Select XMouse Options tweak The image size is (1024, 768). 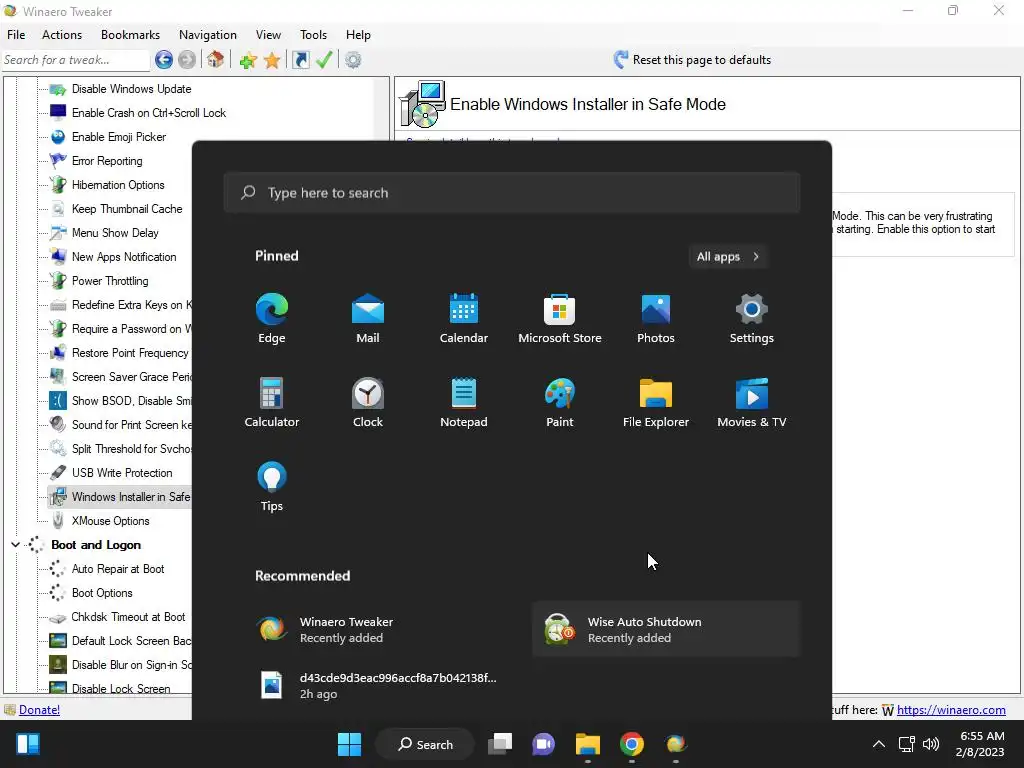pyautogui.click(x=110, y=521)
